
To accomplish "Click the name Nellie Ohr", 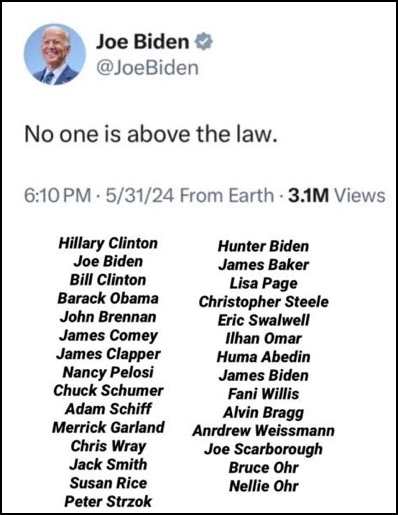I will pyautogui.click(x=264, y=486).
